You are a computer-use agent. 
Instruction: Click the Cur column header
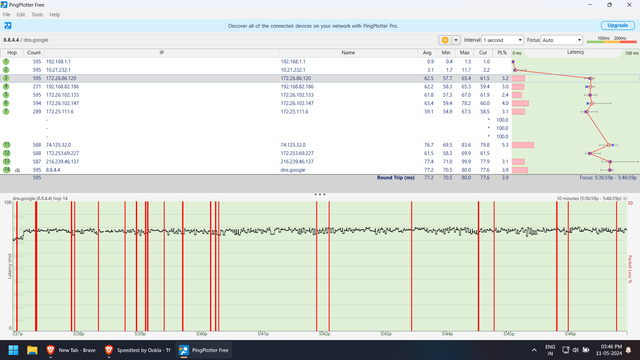coord(483,53)
